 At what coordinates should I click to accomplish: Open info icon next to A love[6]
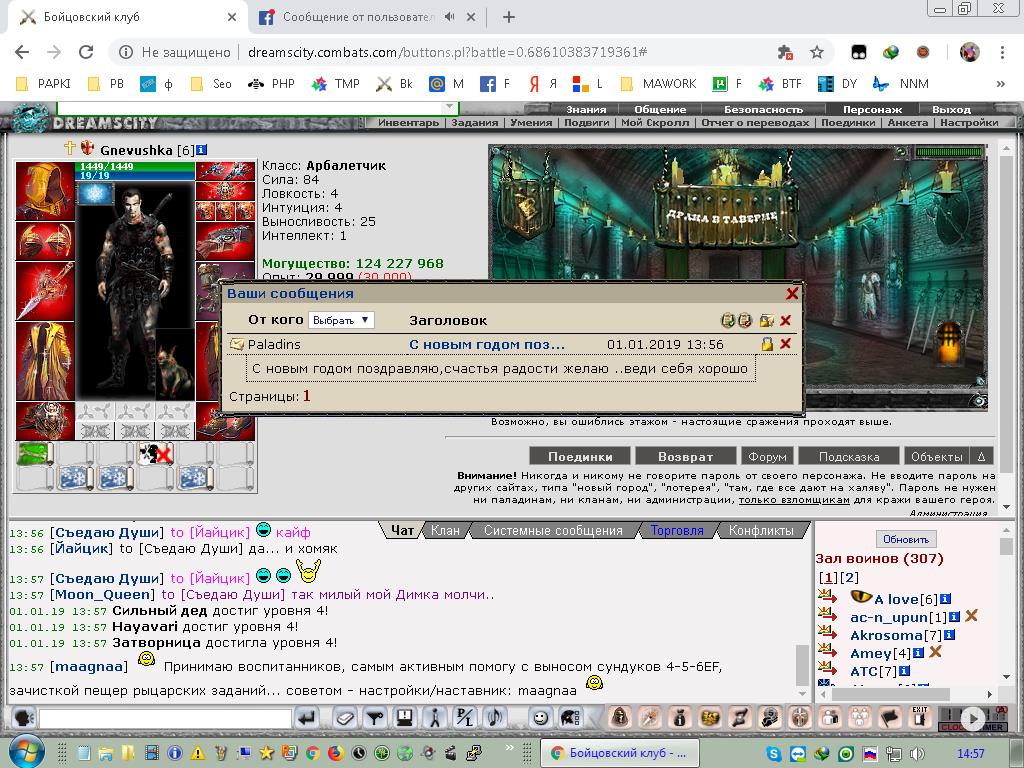coord(945,599)
